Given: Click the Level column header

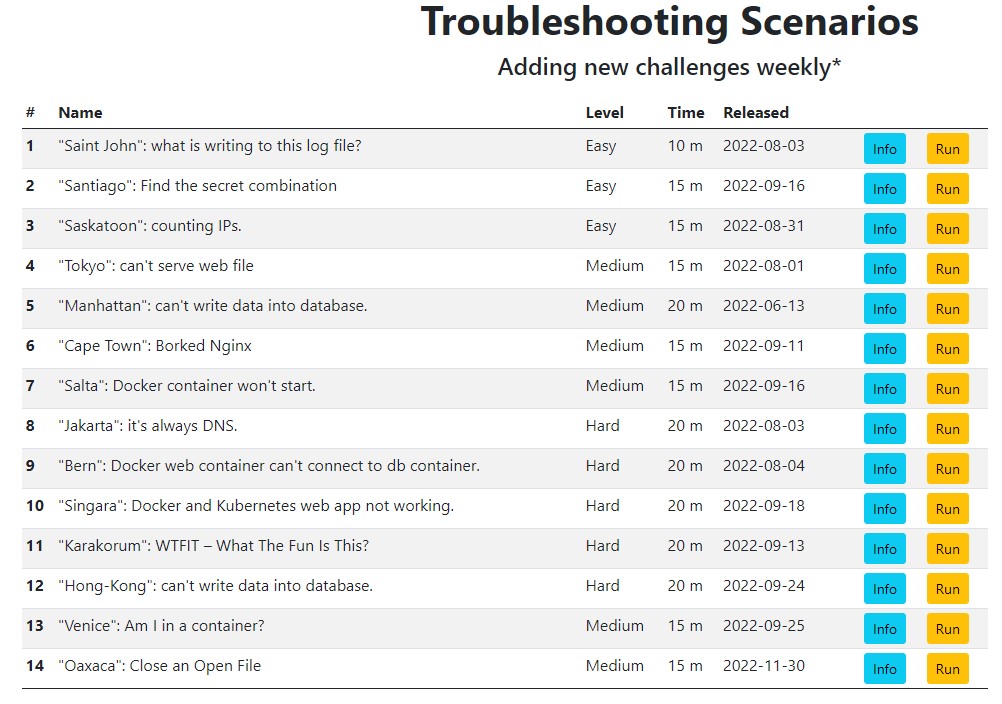Looking at the screenshot, I should [x=604, y=113].
